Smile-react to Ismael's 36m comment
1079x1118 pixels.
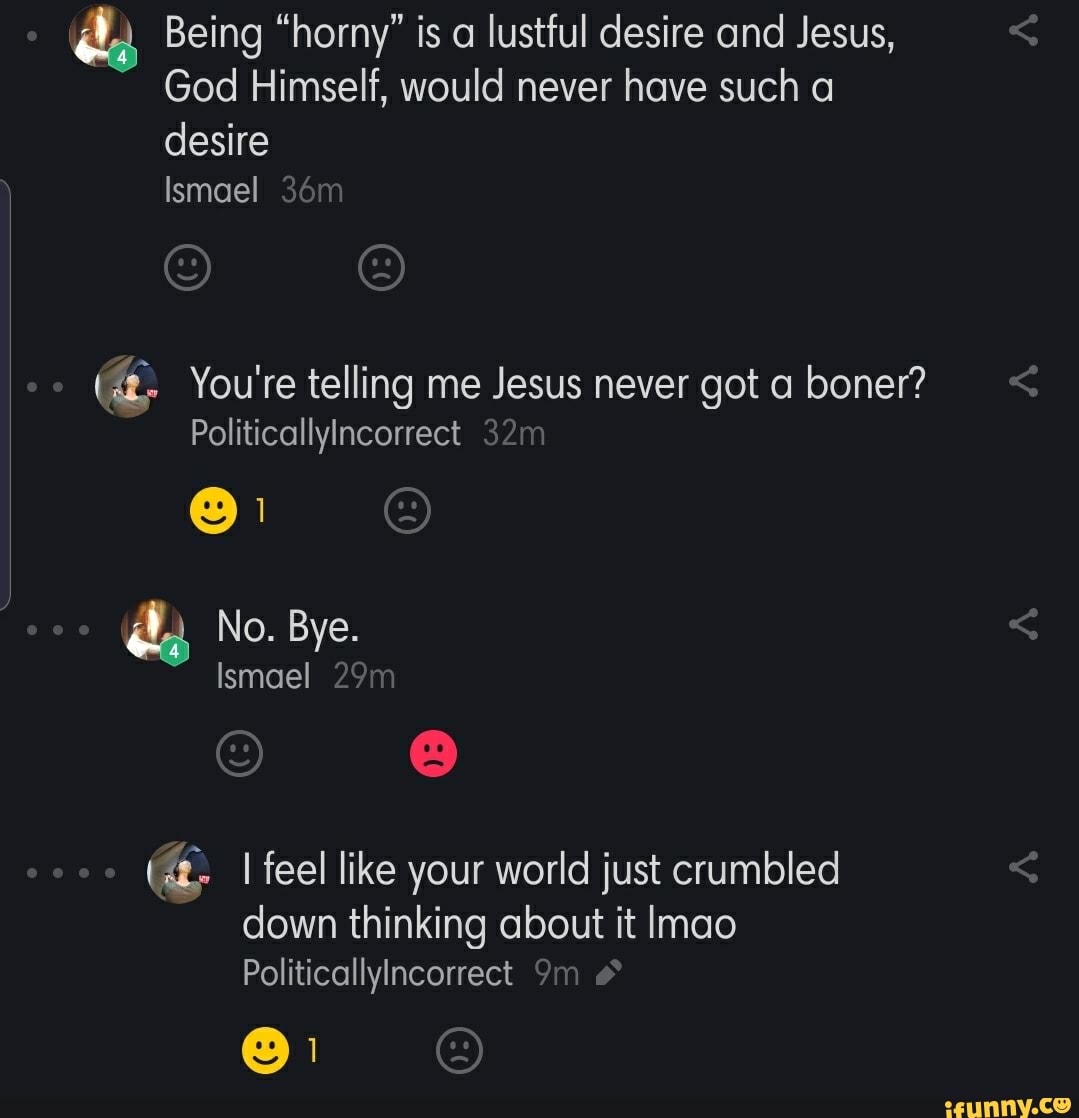(x=187, y=268)
